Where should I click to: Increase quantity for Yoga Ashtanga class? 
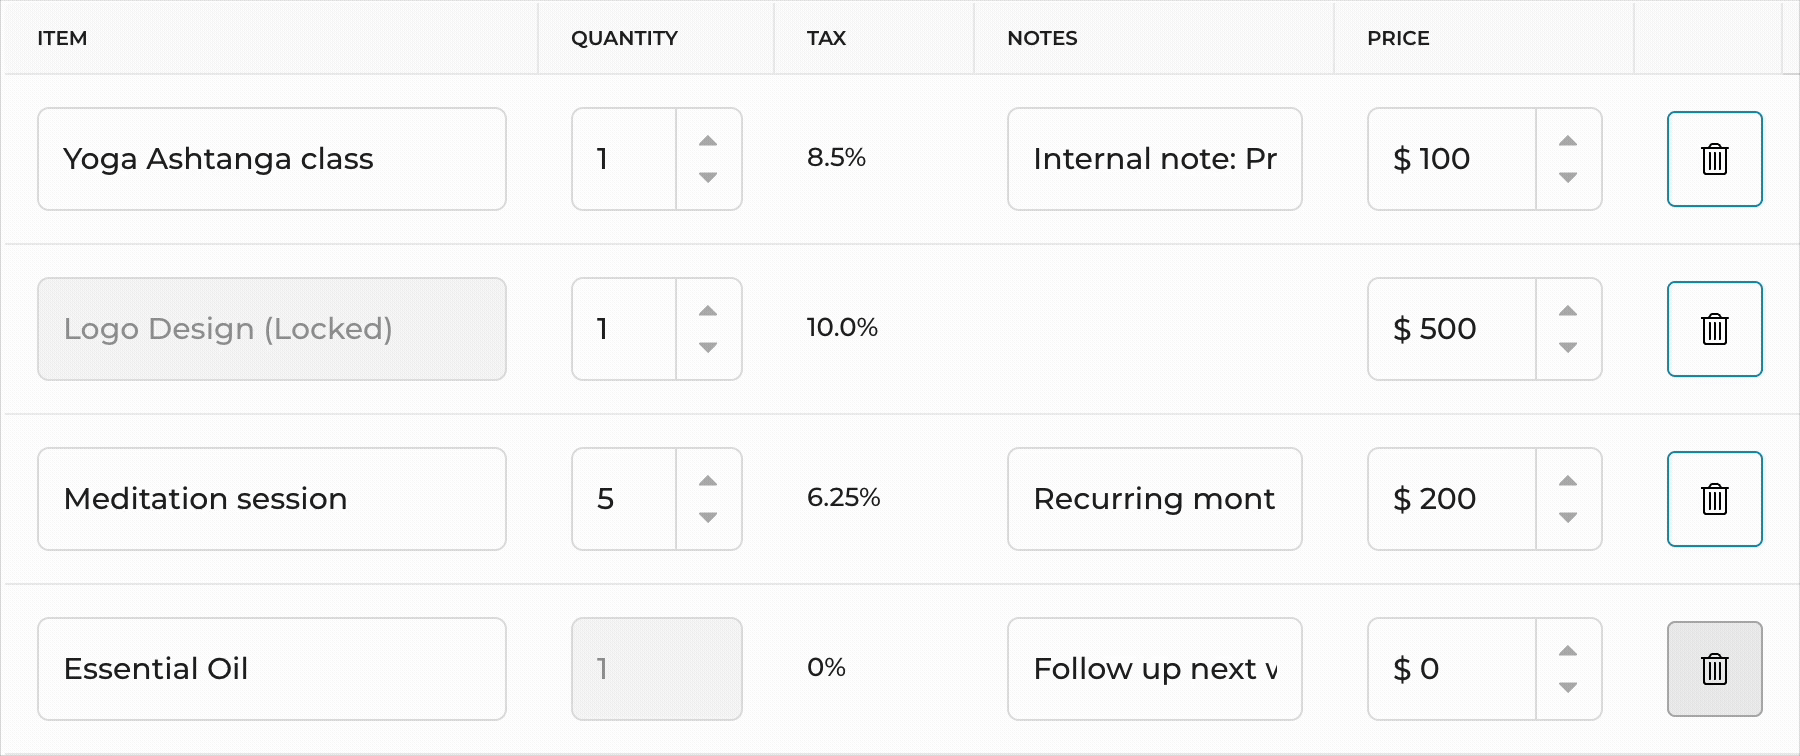coord(708,141)
